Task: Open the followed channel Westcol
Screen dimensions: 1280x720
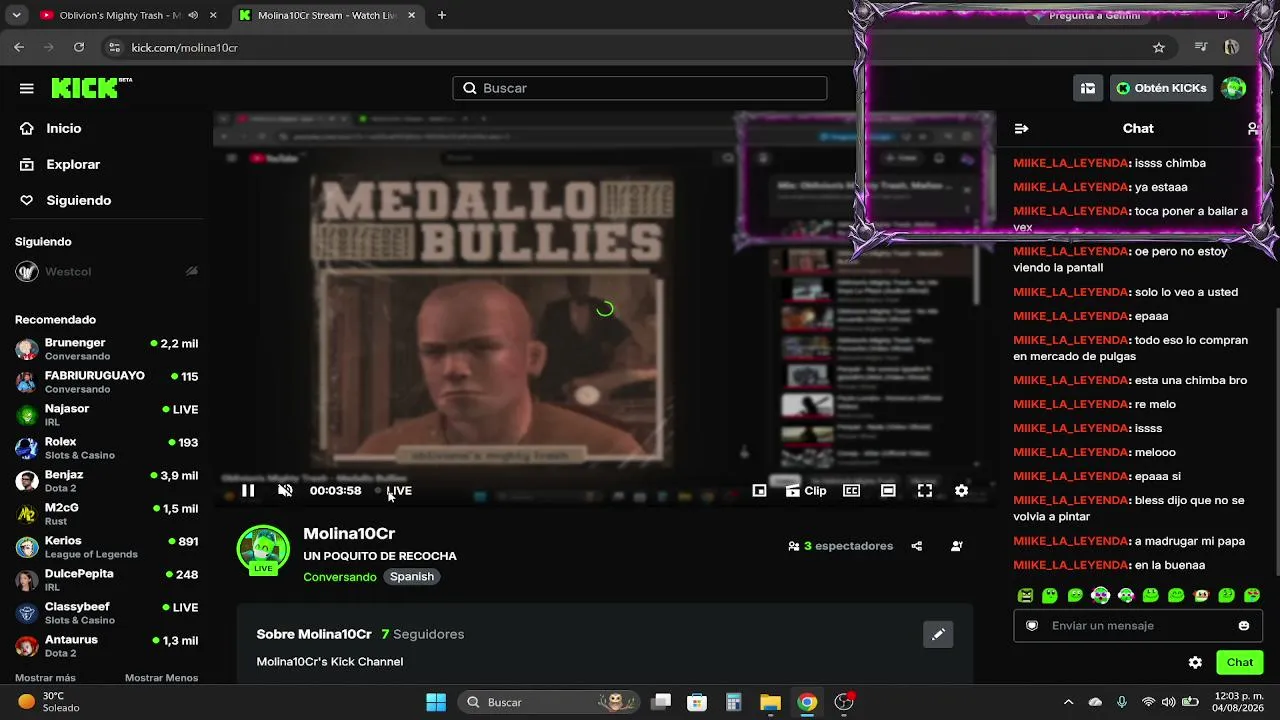Action: pyautogui.click(x=106, y=271)
